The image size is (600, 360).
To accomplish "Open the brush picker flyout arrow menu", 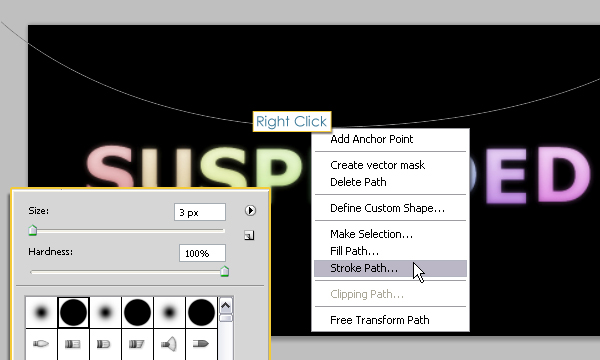I will pos(250,210).
